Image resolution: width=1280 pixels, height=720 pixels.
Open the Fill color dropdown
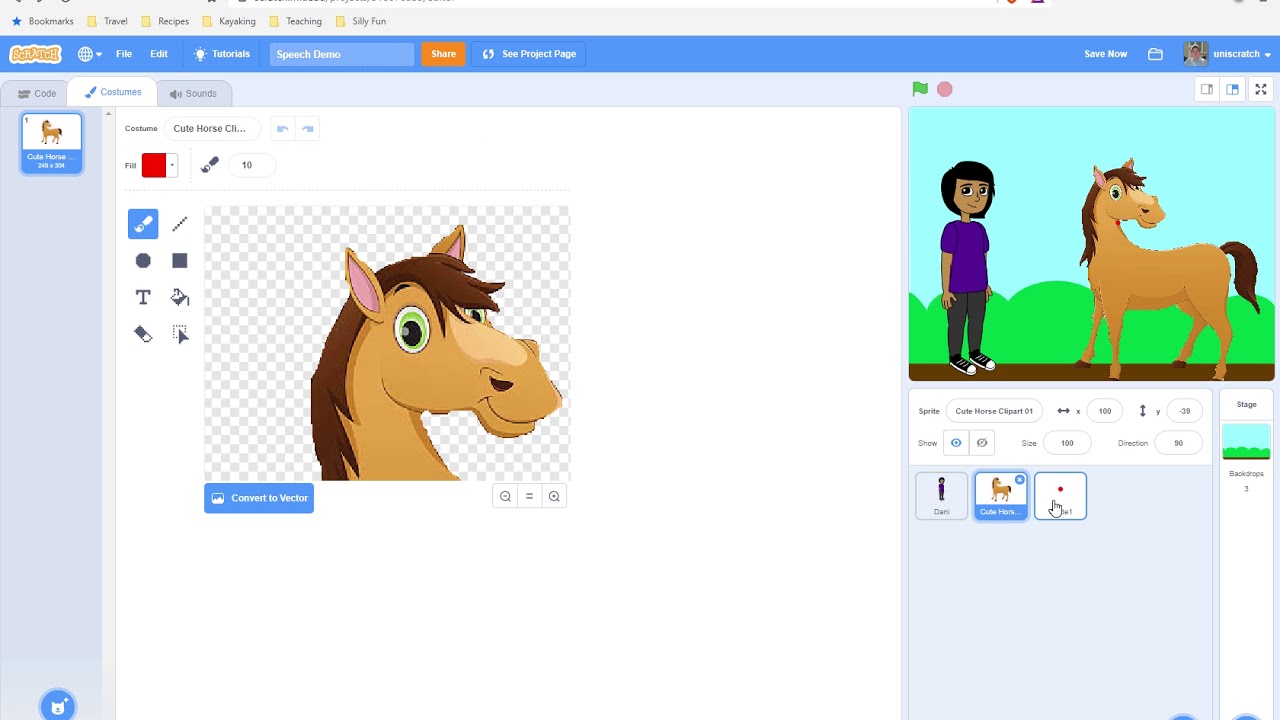(x=172, y=165)
